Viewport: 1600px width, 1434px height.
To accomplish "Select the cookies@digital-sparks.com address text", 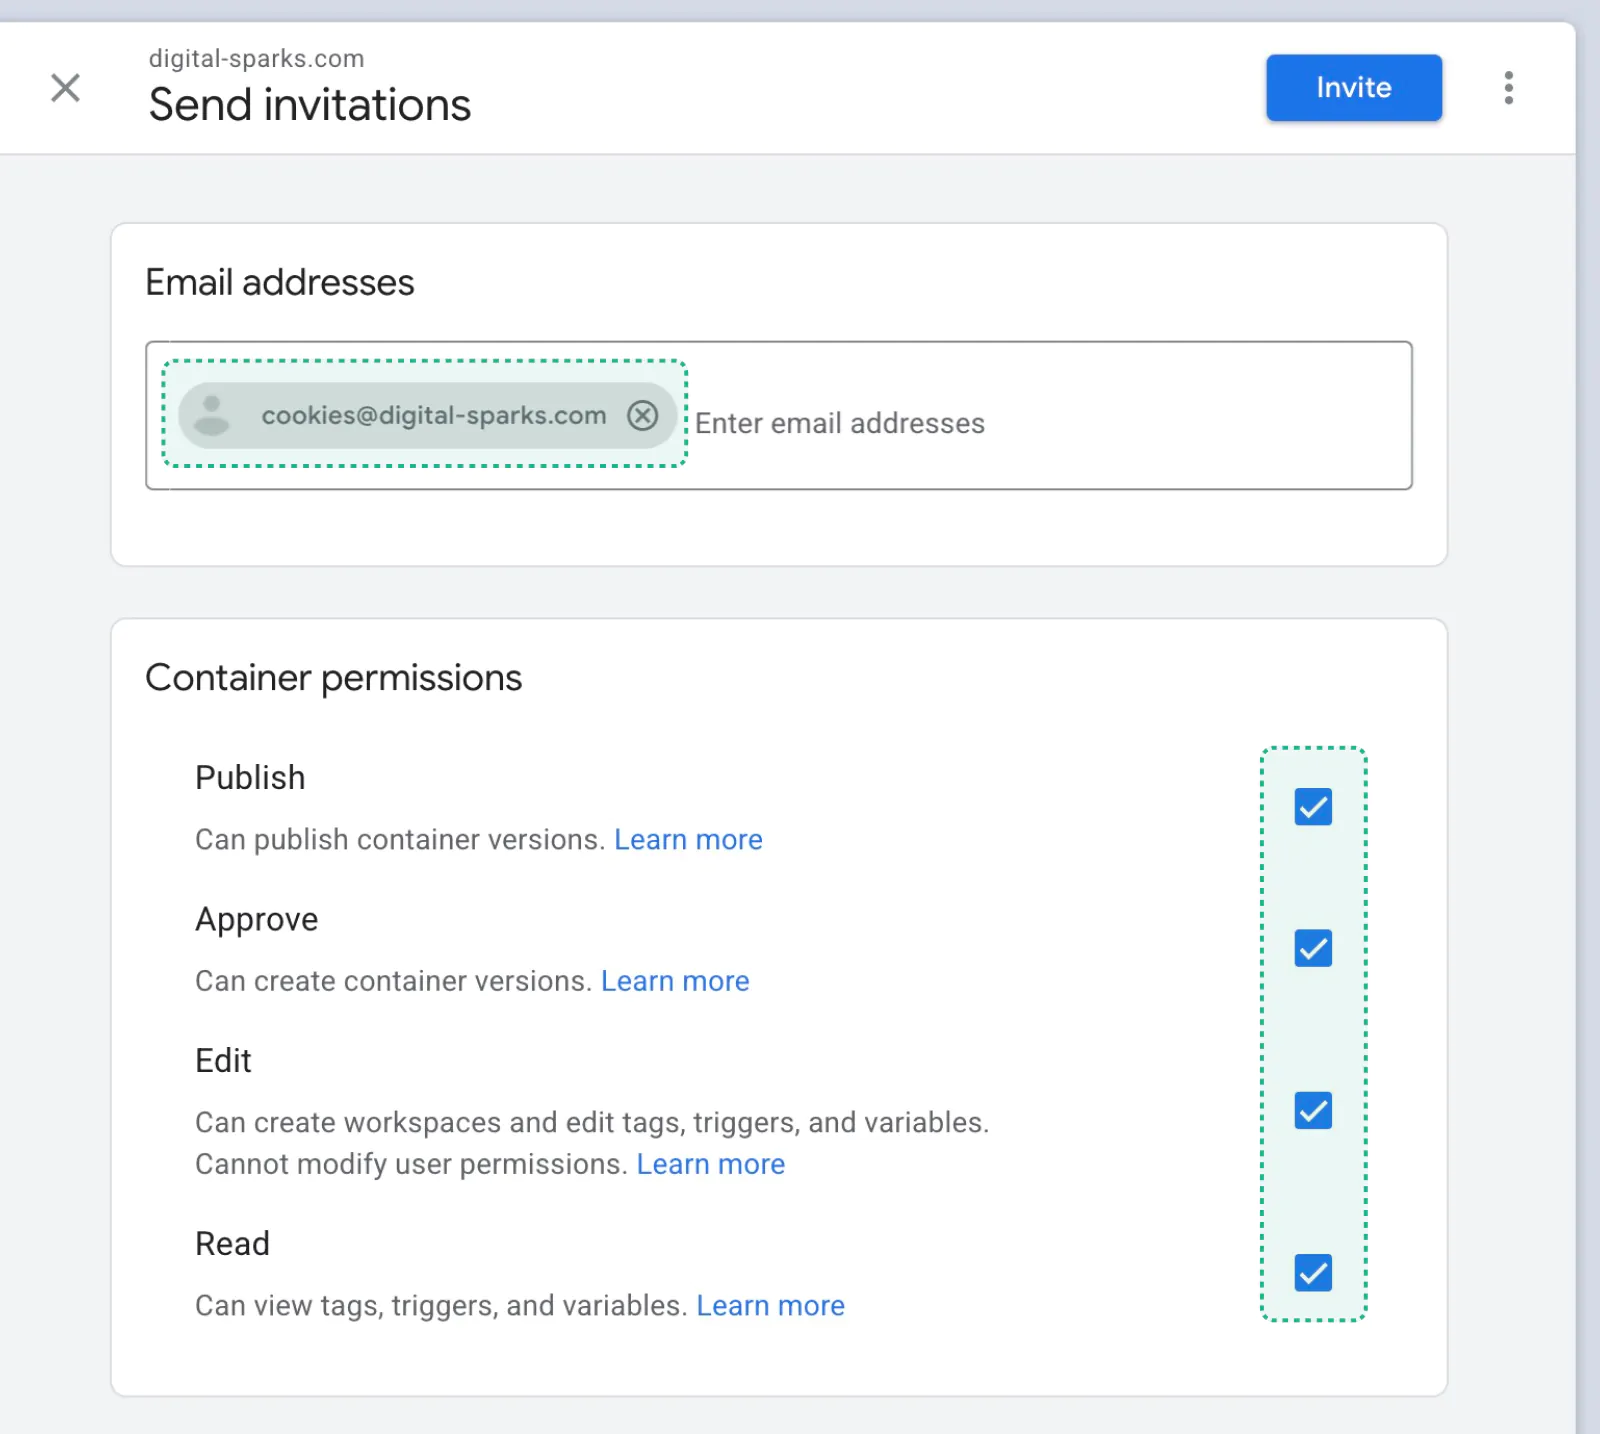I will coord(433,415).
